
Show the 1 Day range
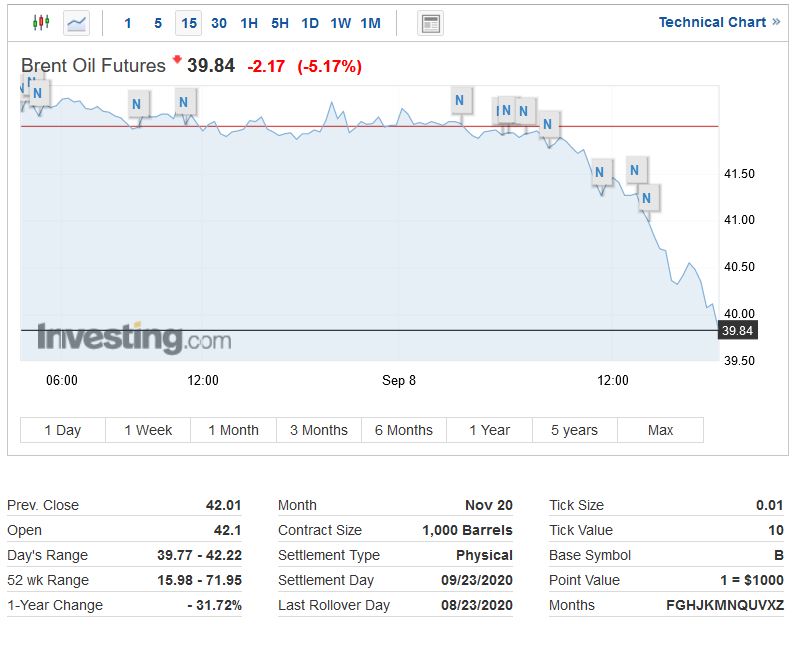63,430
